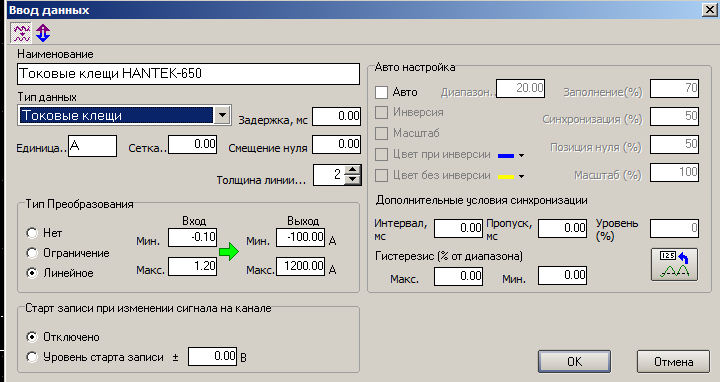Click the Смещение нуля input field

[x=336, y=145]
